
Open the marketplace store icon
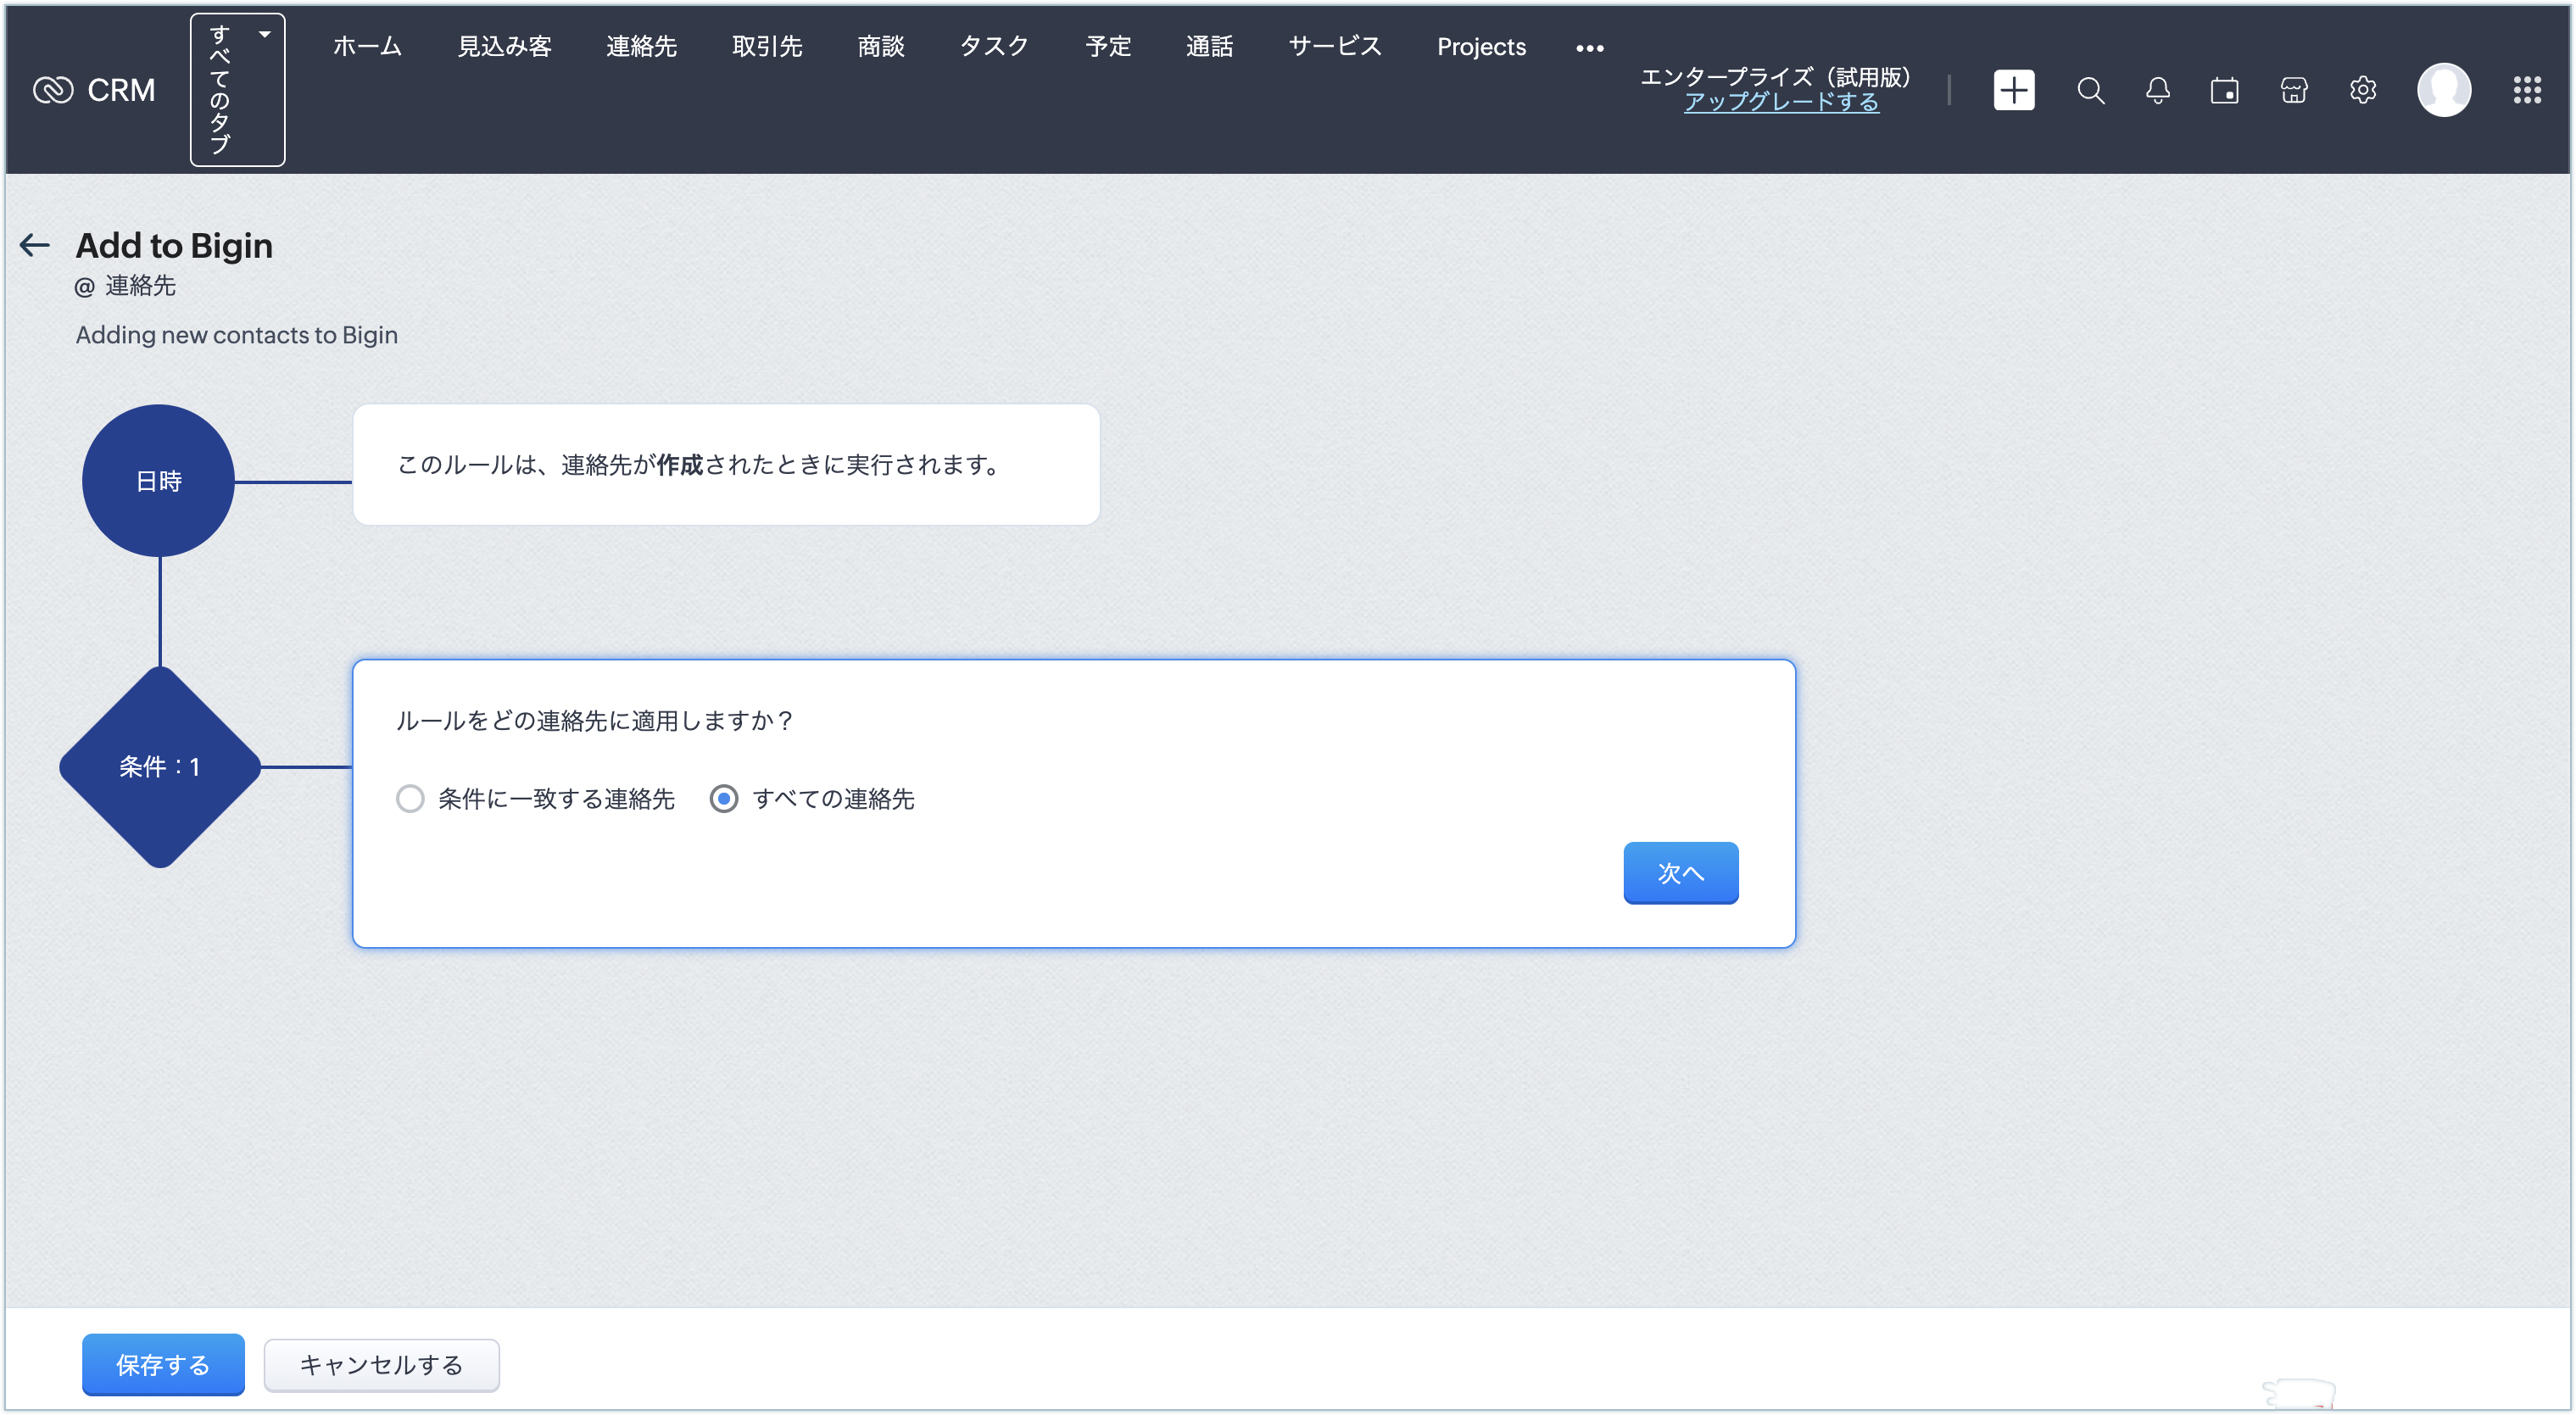pos(2293,90)
